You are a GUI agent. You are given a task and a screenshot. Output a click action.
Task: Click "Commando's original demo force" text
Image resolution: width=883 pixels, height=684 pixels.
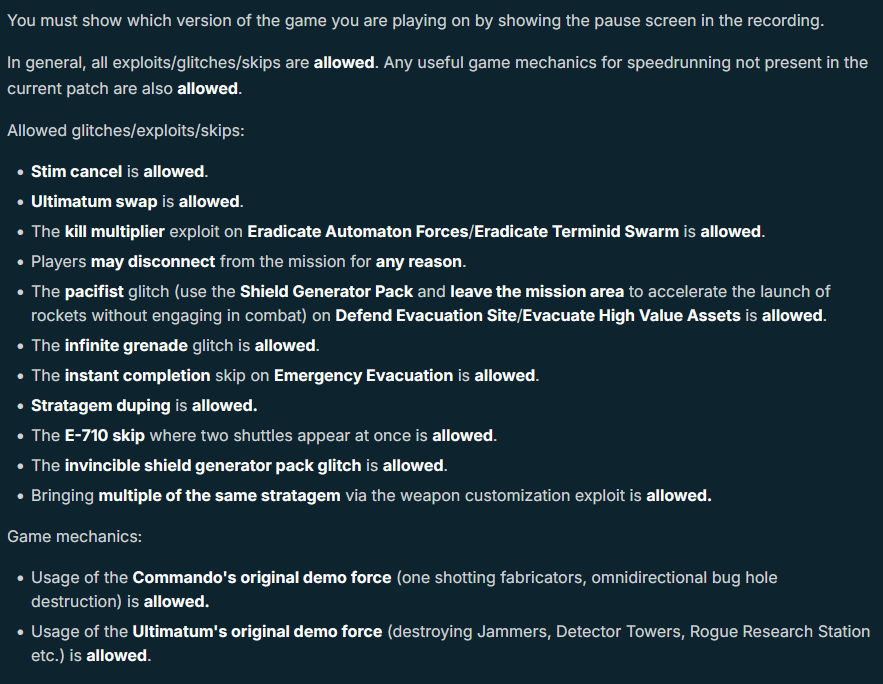coord(262,578)
